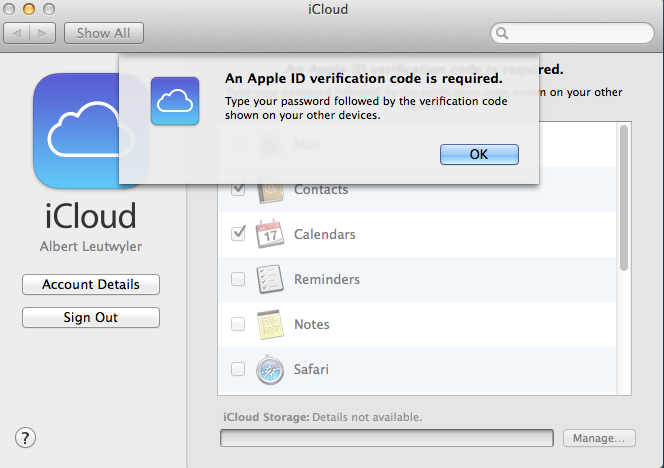Select the Safari label
This screenshot has width=664, height=468.
point(311,369)
